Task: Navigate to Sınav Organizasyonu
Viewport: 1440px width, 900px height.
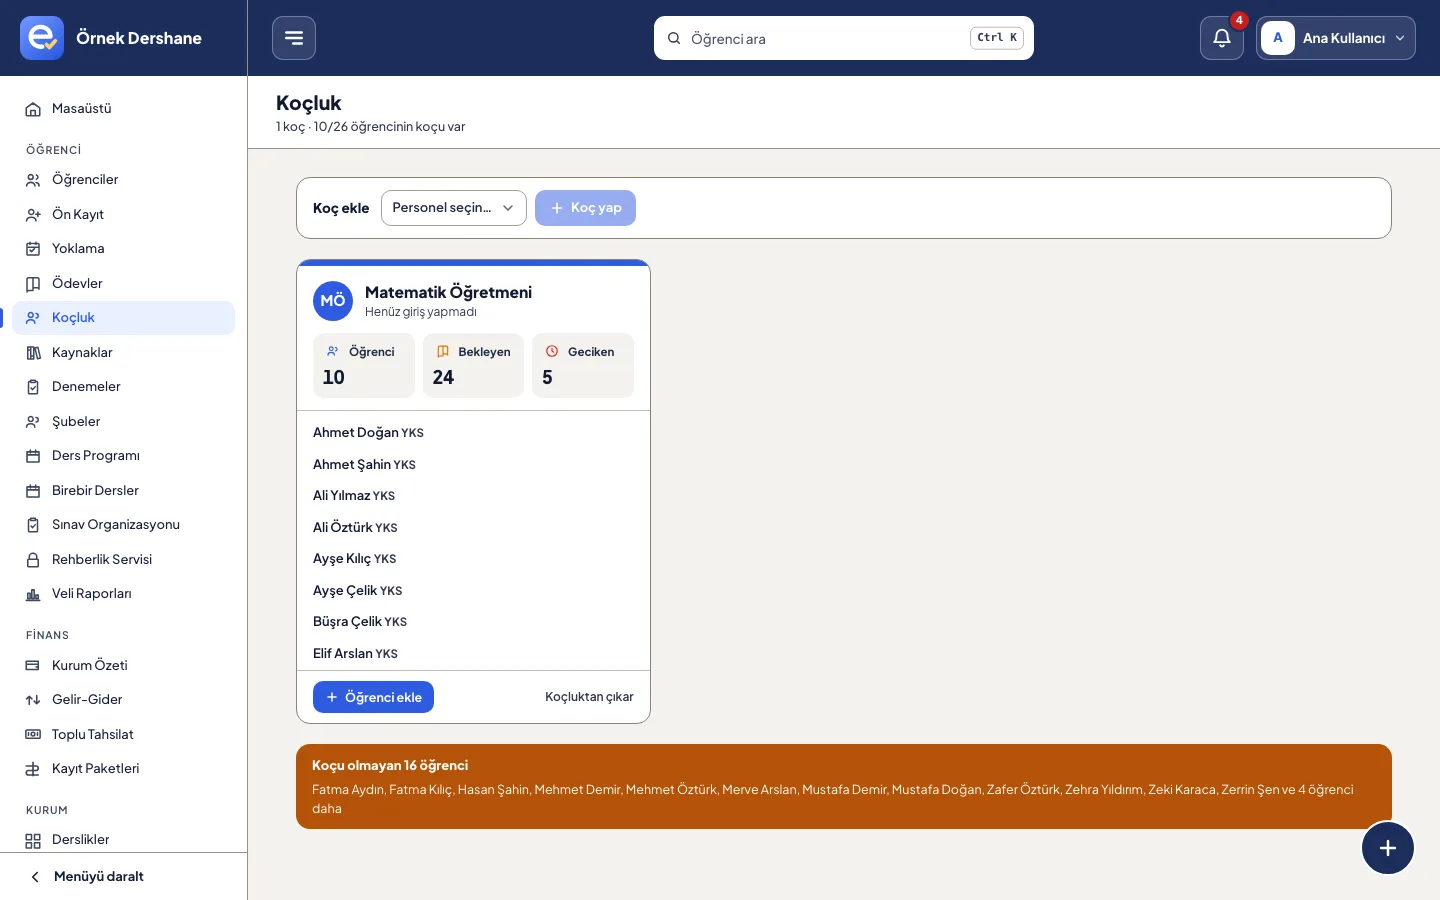Action: pyautogui.click(x=124, y=525)
